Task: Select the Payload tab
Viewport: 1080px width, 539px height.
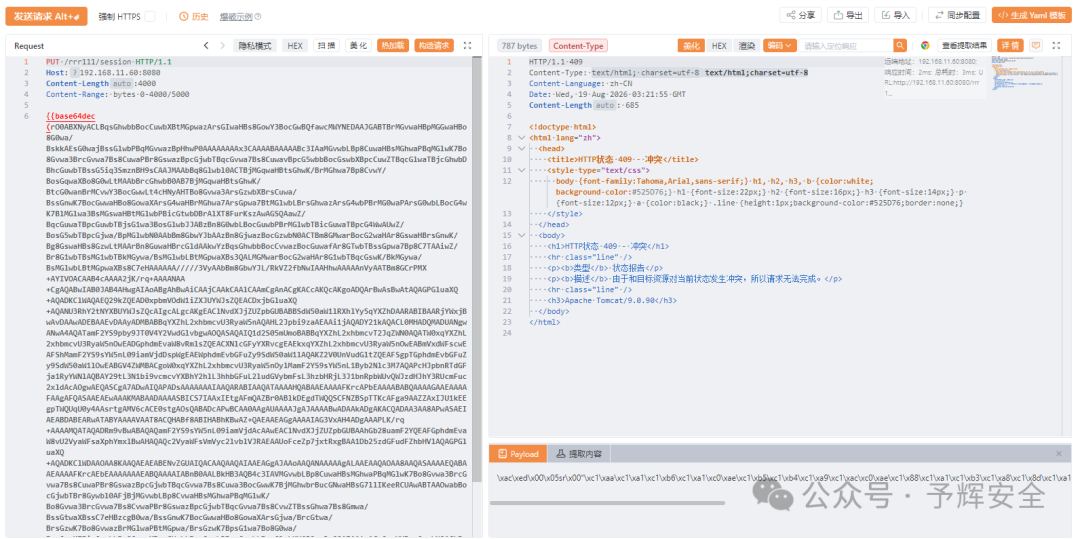Action: coord(518,454)
